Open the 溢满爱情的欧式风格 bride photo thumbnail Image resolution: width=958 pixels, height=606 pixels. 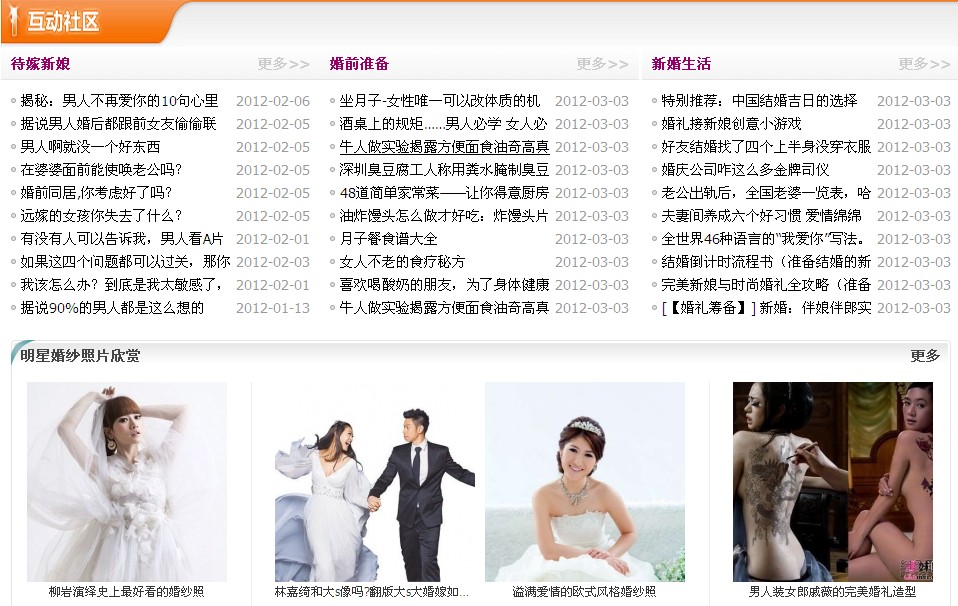pyautogui.click(x=585, y=481)
